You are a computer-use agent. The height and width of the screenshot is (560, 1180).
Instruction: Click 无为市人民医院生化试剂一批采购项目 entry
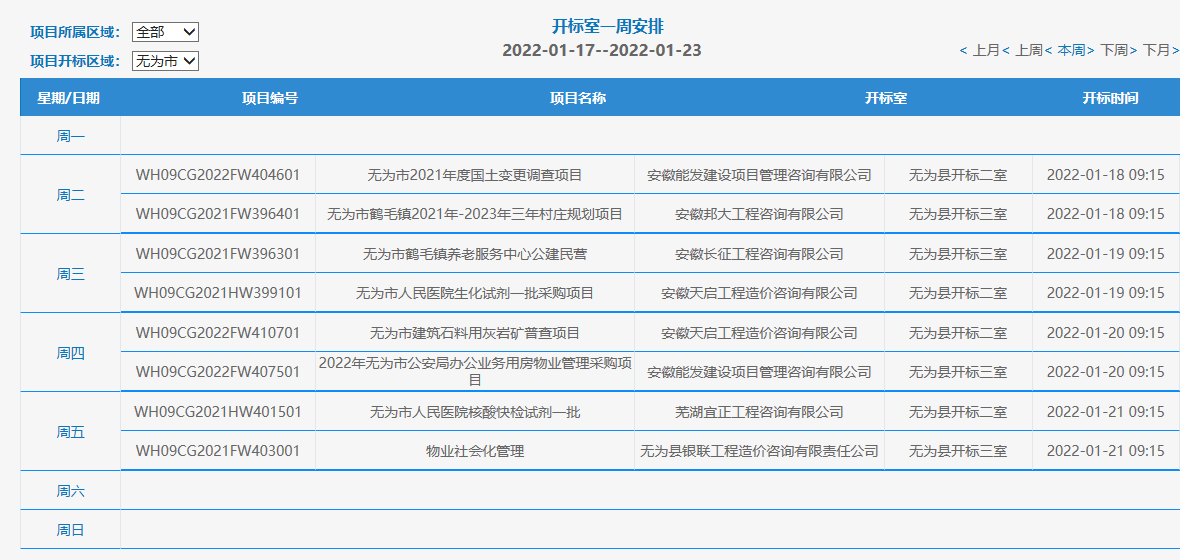475,293
